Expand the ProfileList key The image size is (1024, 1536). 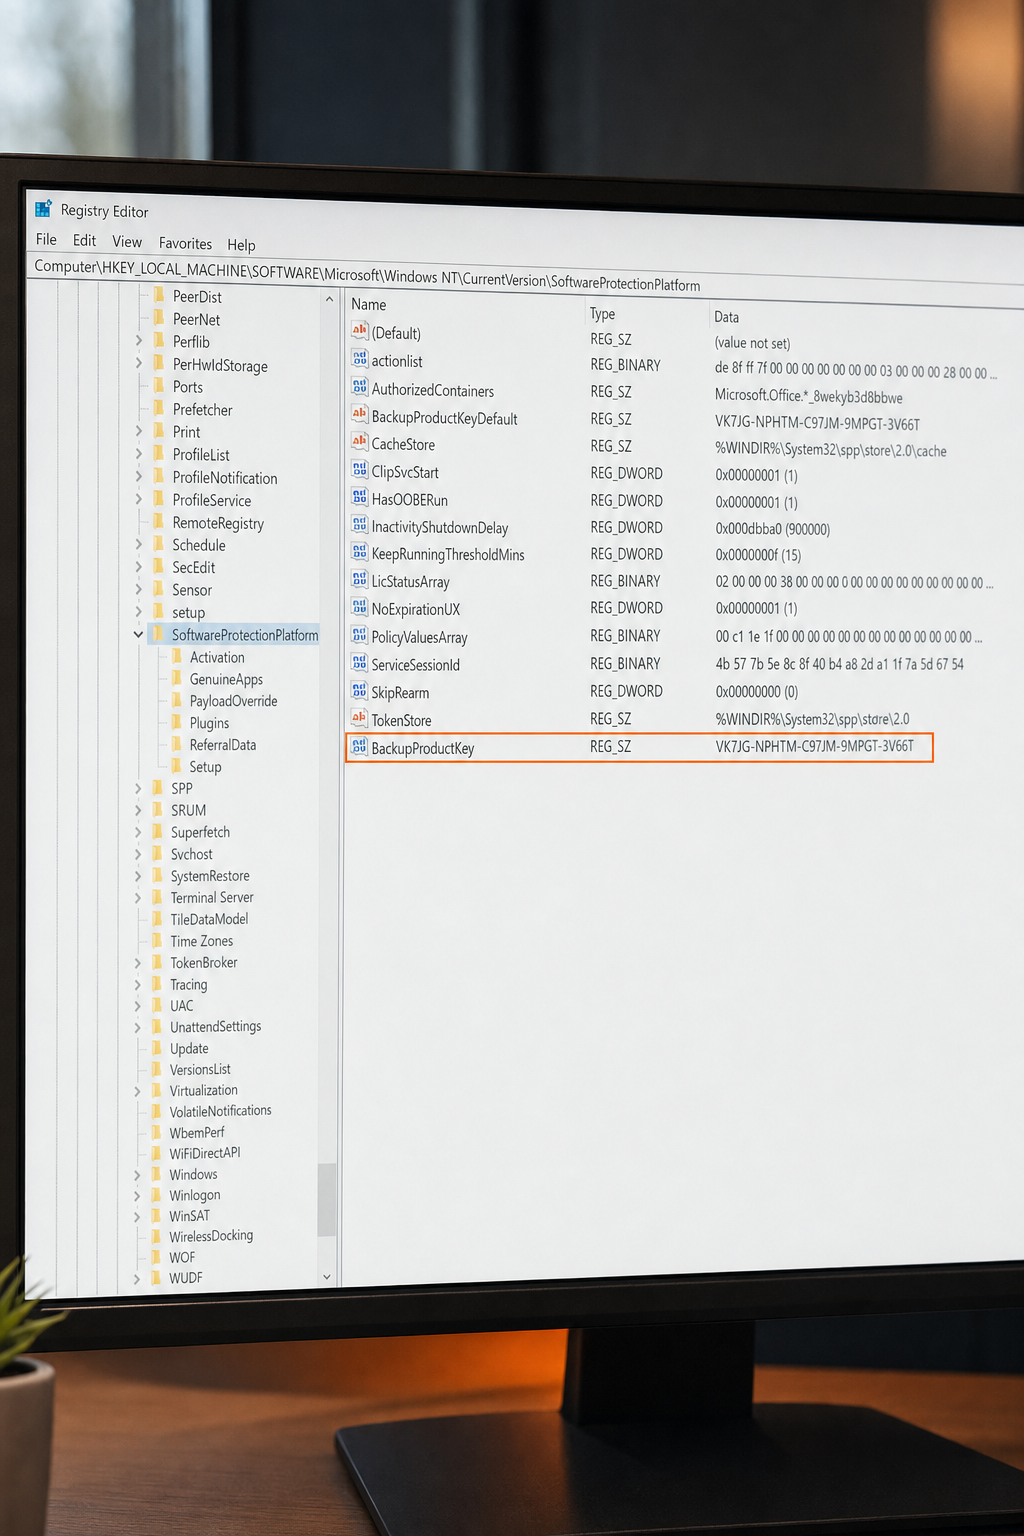(x=139, y=454)
